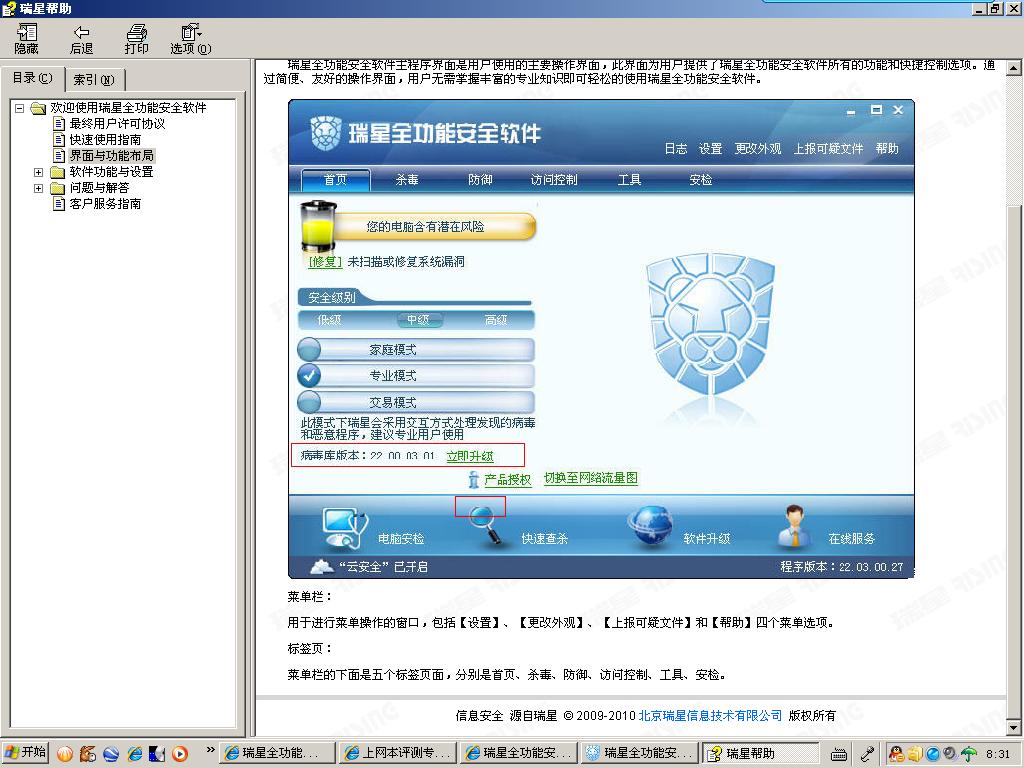Expand the 软件功能与设置 folder
The height and width of the screenshot is (768, 1024).
click(x=38, y=172)
